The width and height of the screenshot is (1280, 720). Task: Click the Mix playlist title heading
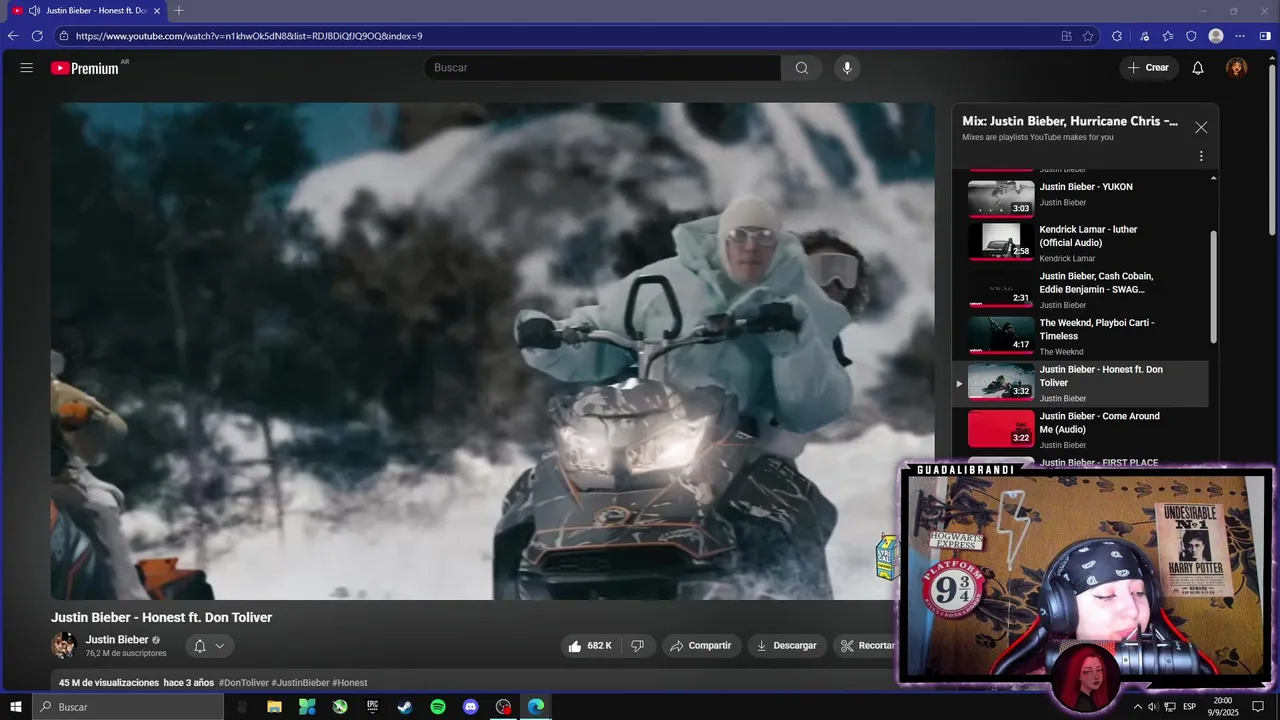tap(1070, 121)
